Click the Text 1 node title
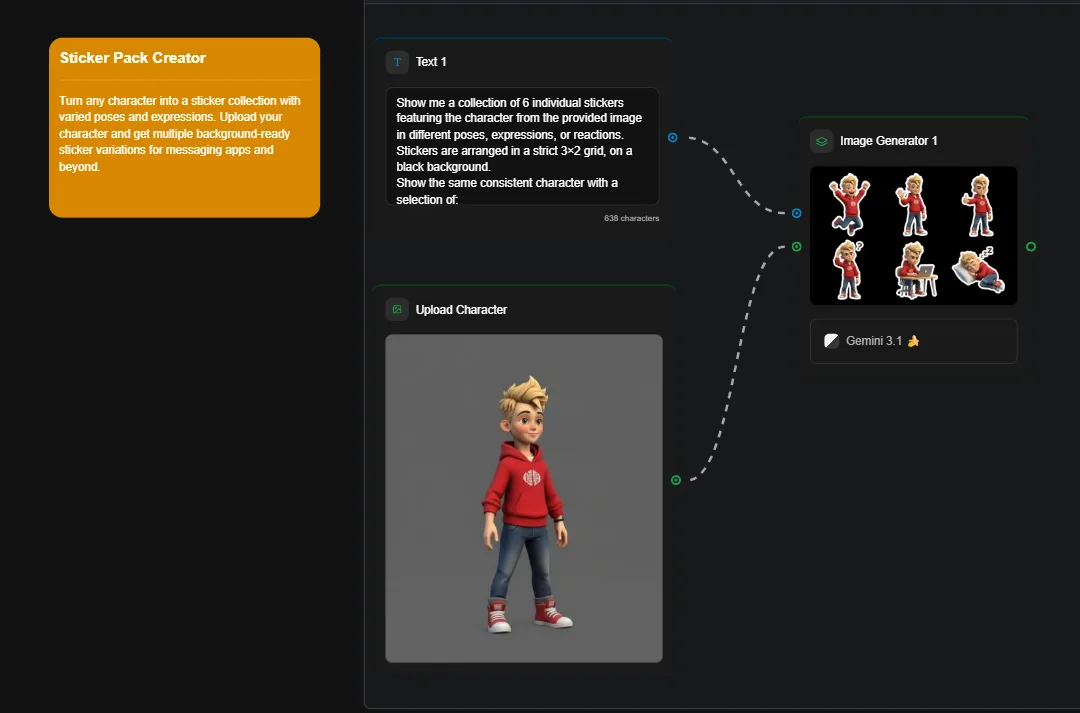The height and width of the screenshot is (713, 1080). pos(431,62)
